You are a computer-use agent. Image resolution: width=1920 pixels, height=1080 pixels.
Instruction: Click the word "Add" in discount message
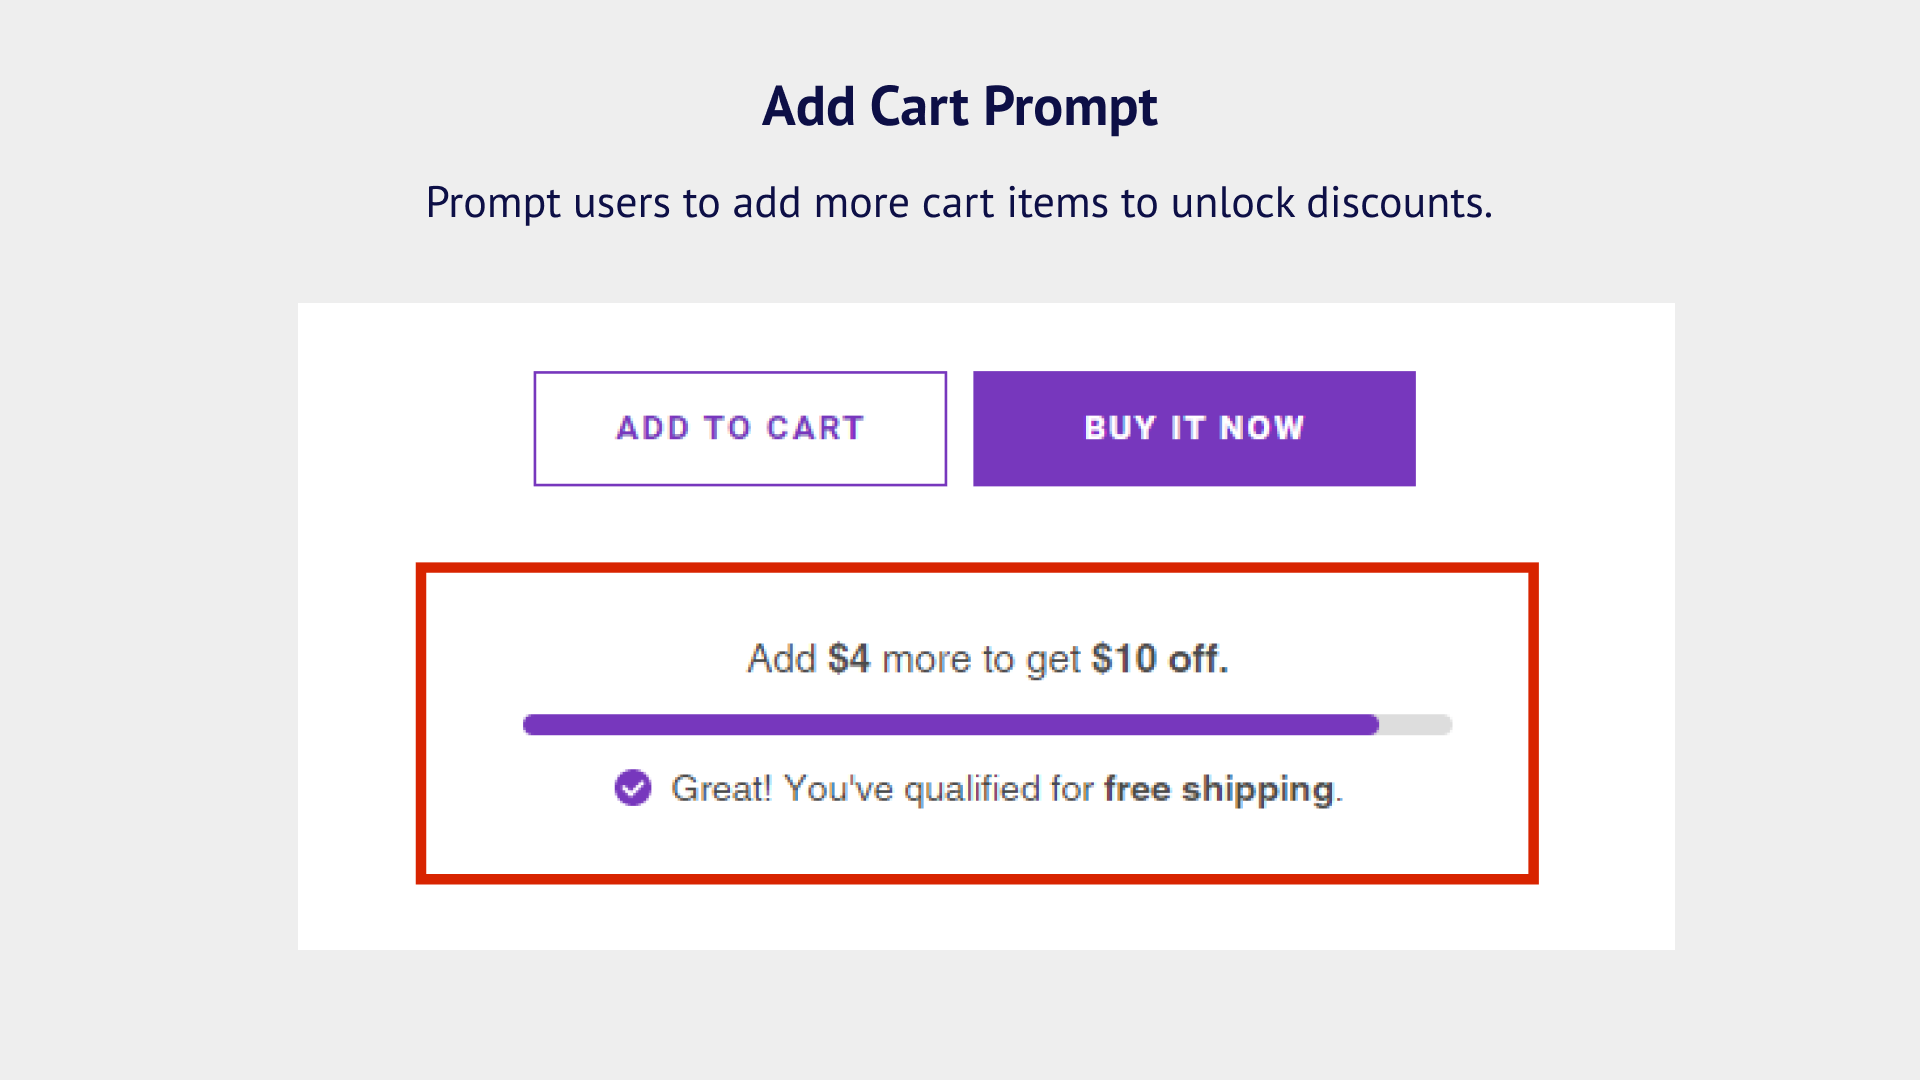pyautogui.click(x=782, y=659)
